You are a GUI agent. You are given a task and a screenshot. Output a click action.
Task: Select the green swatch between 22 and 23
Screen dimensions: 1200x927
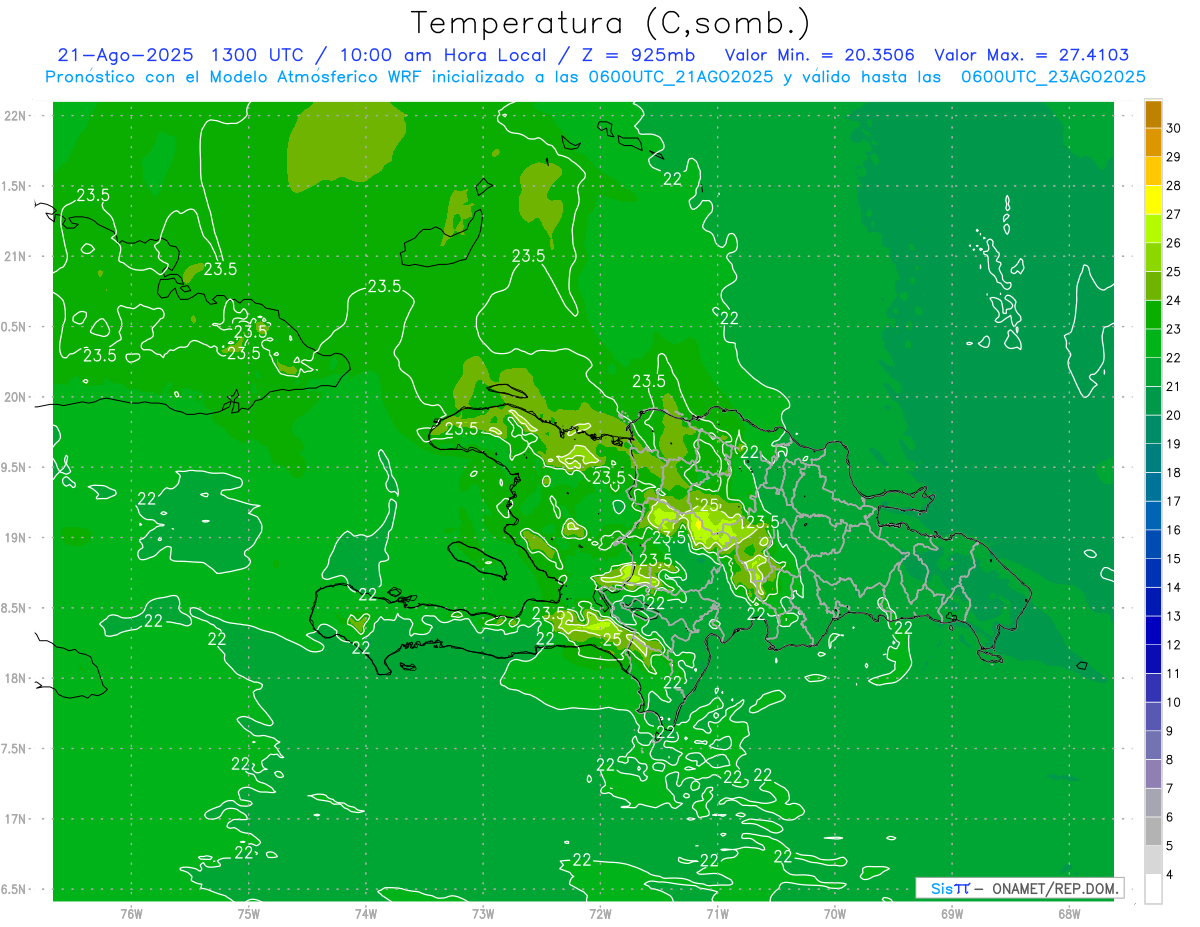click(x=1153, y=344)
